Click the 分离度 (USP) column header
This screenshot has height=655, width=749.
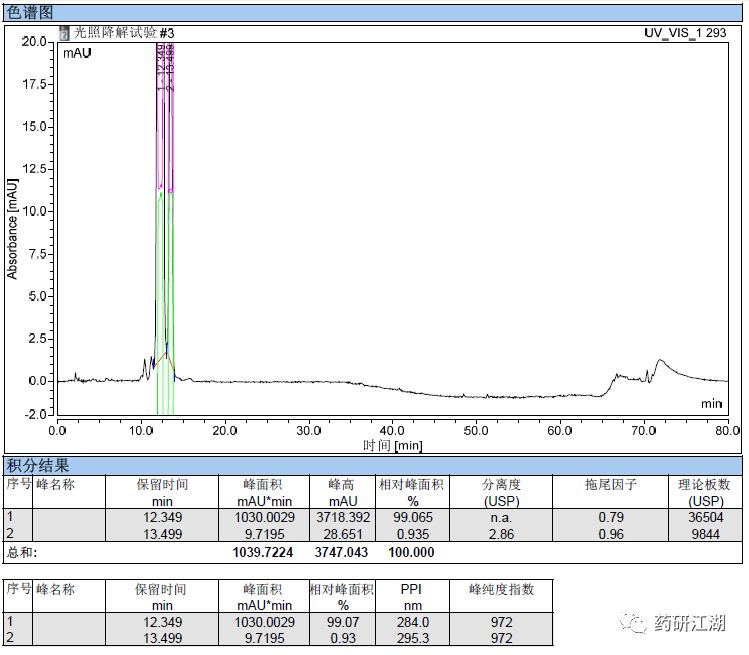tap(501, 492)
